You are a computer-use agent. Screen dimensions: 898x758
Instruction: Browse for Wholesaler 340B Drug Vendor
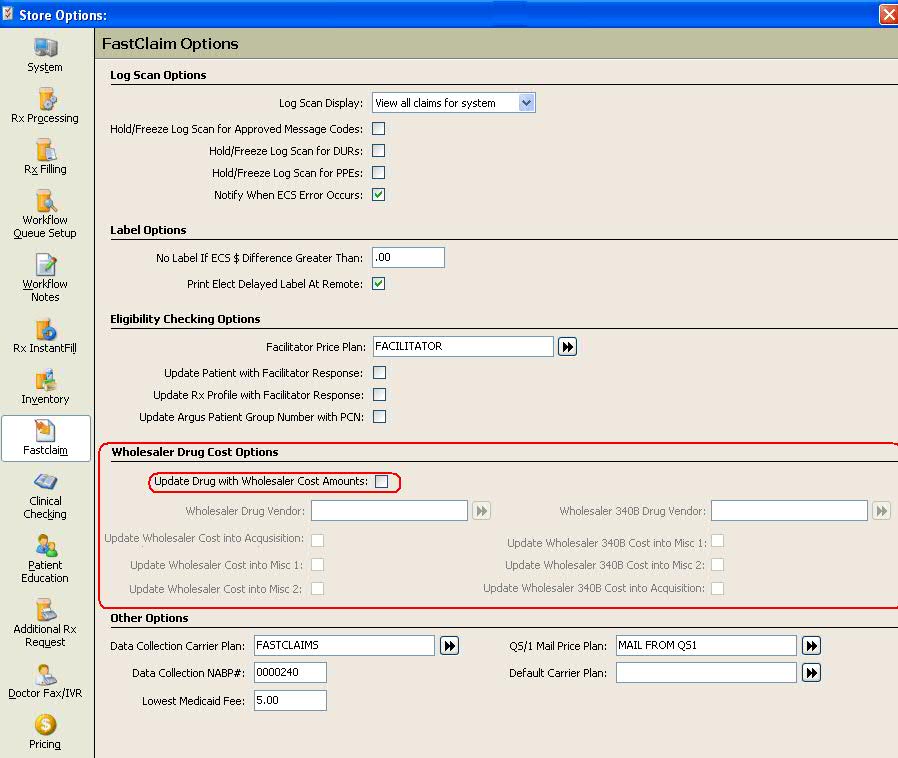pos(881,511)
